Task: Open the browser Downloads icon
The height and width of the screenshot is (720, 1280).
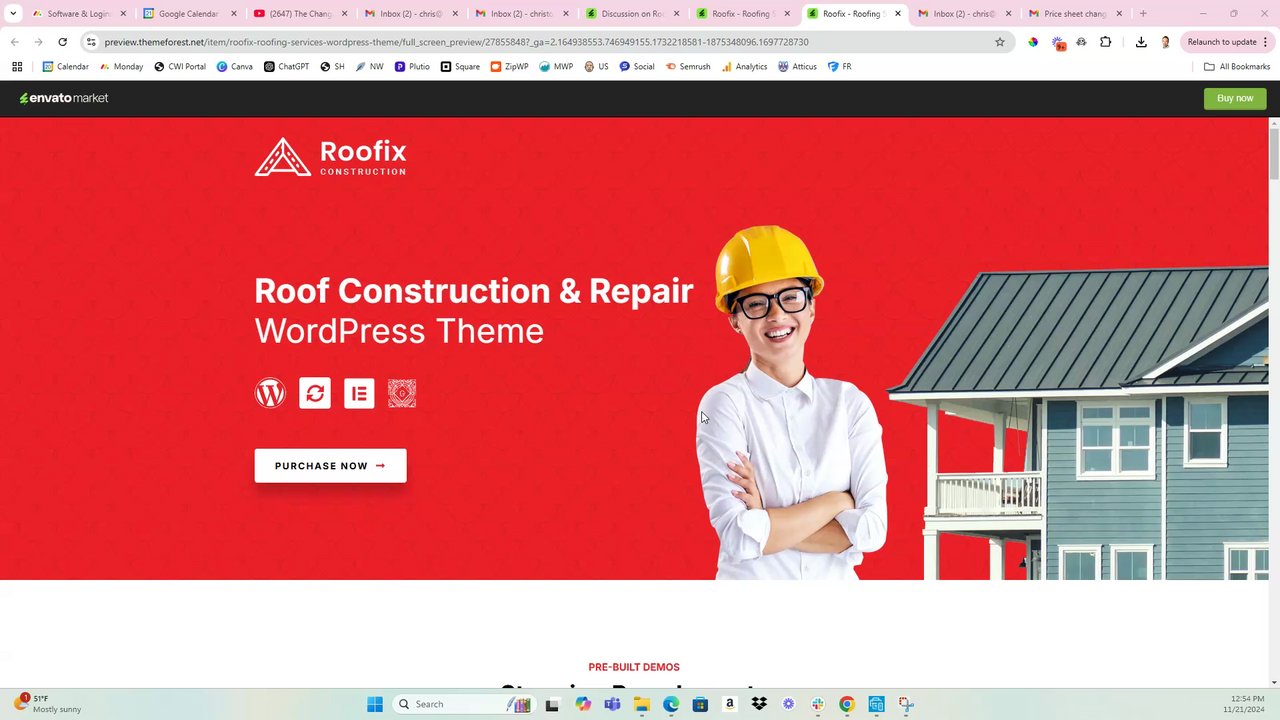Action: 1141,42
